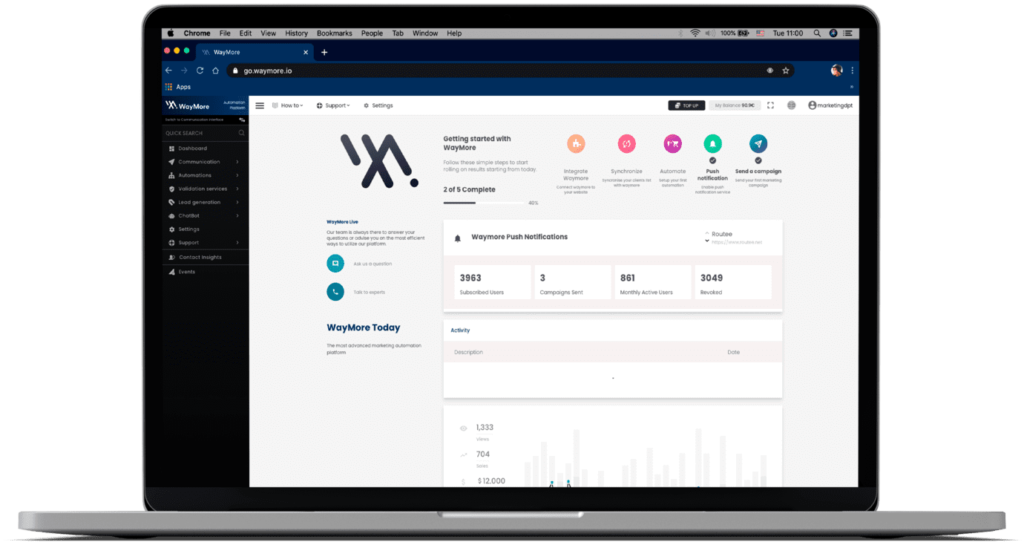Toggle sidebar with the hamburger menu icon

point(260,105)
